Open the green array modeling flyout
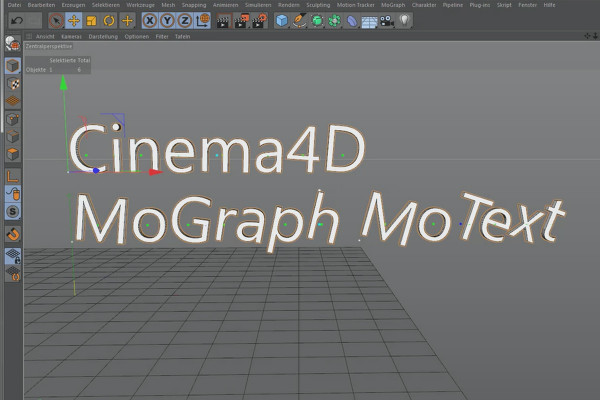This screenshot has width=600, height=400. (334, 21)
